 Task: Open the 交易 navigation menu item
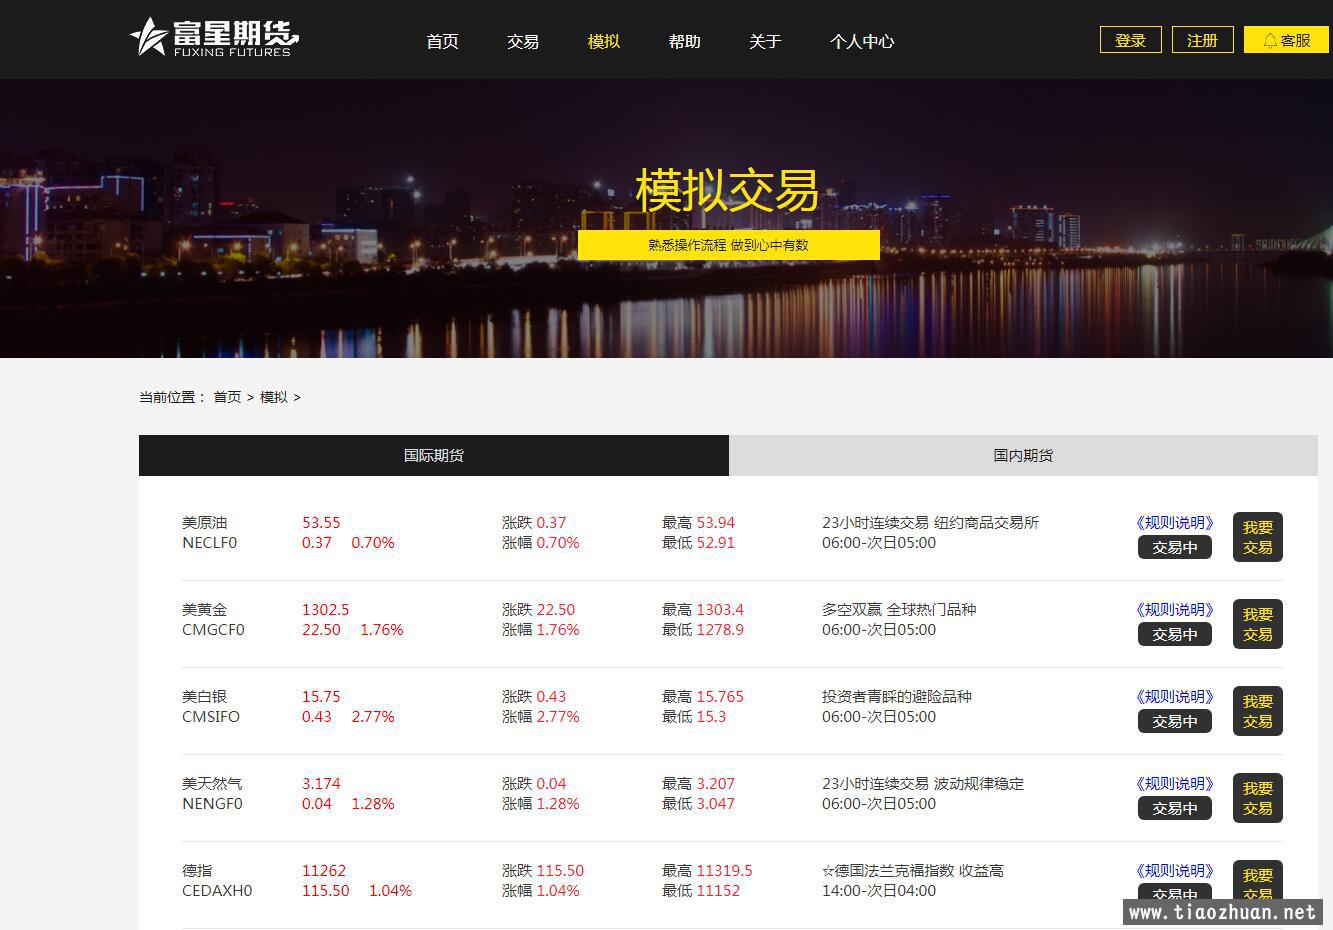click(523, 41)
